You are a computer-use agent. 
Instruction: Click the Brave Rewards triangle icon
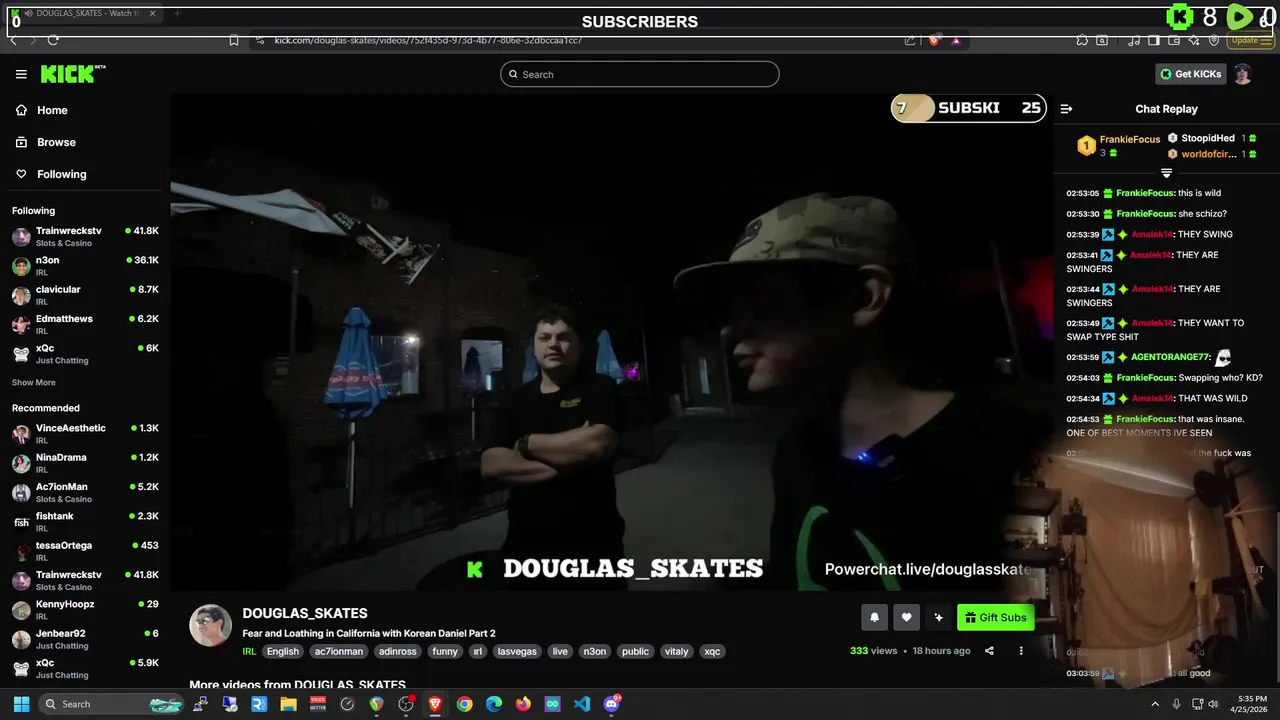(956, 40)
